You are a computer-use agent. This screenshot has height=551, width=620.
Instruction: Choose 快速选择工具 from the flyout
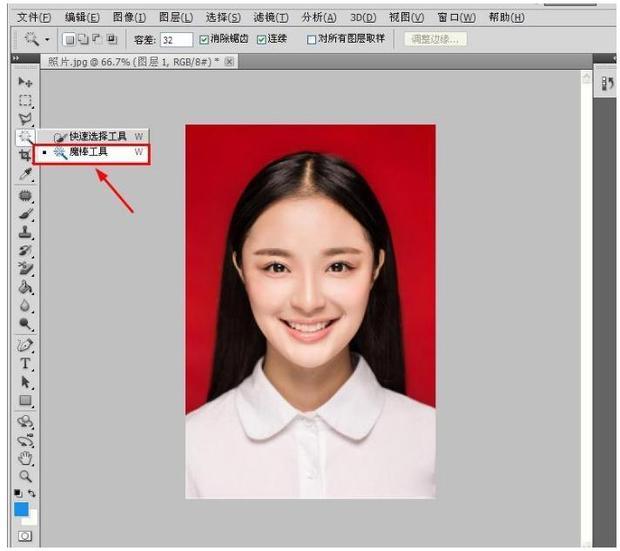click(97, 135)
